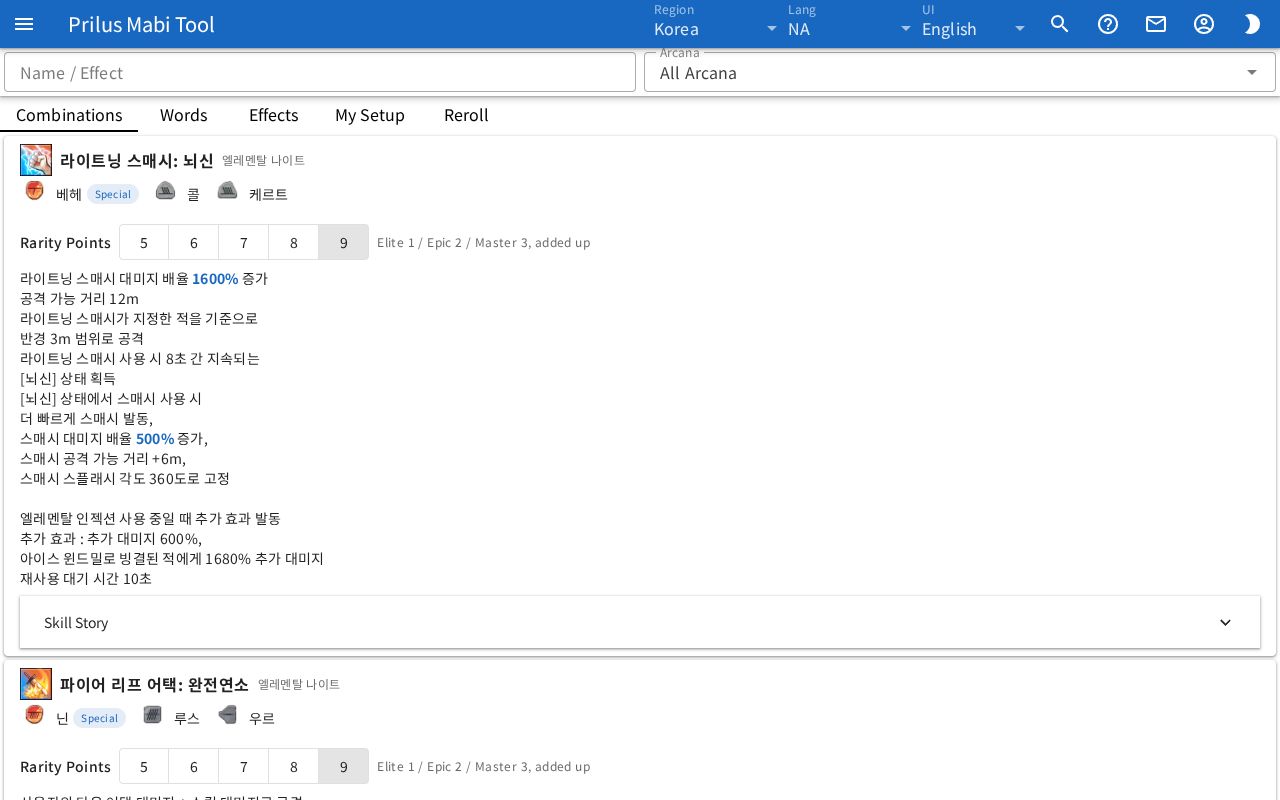Click the Special tag beside 베헤
1280x800 pixels.
113,194
